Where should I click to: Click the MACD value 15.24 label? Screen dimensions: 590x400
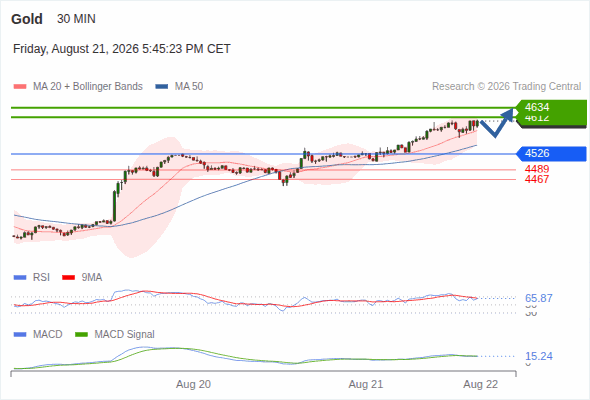click(539, 356)
